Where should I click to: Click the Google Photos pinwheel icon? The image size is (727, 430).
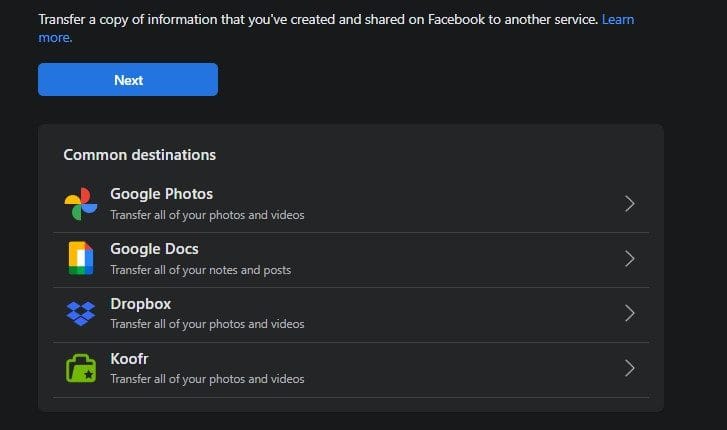coord(80,204)
